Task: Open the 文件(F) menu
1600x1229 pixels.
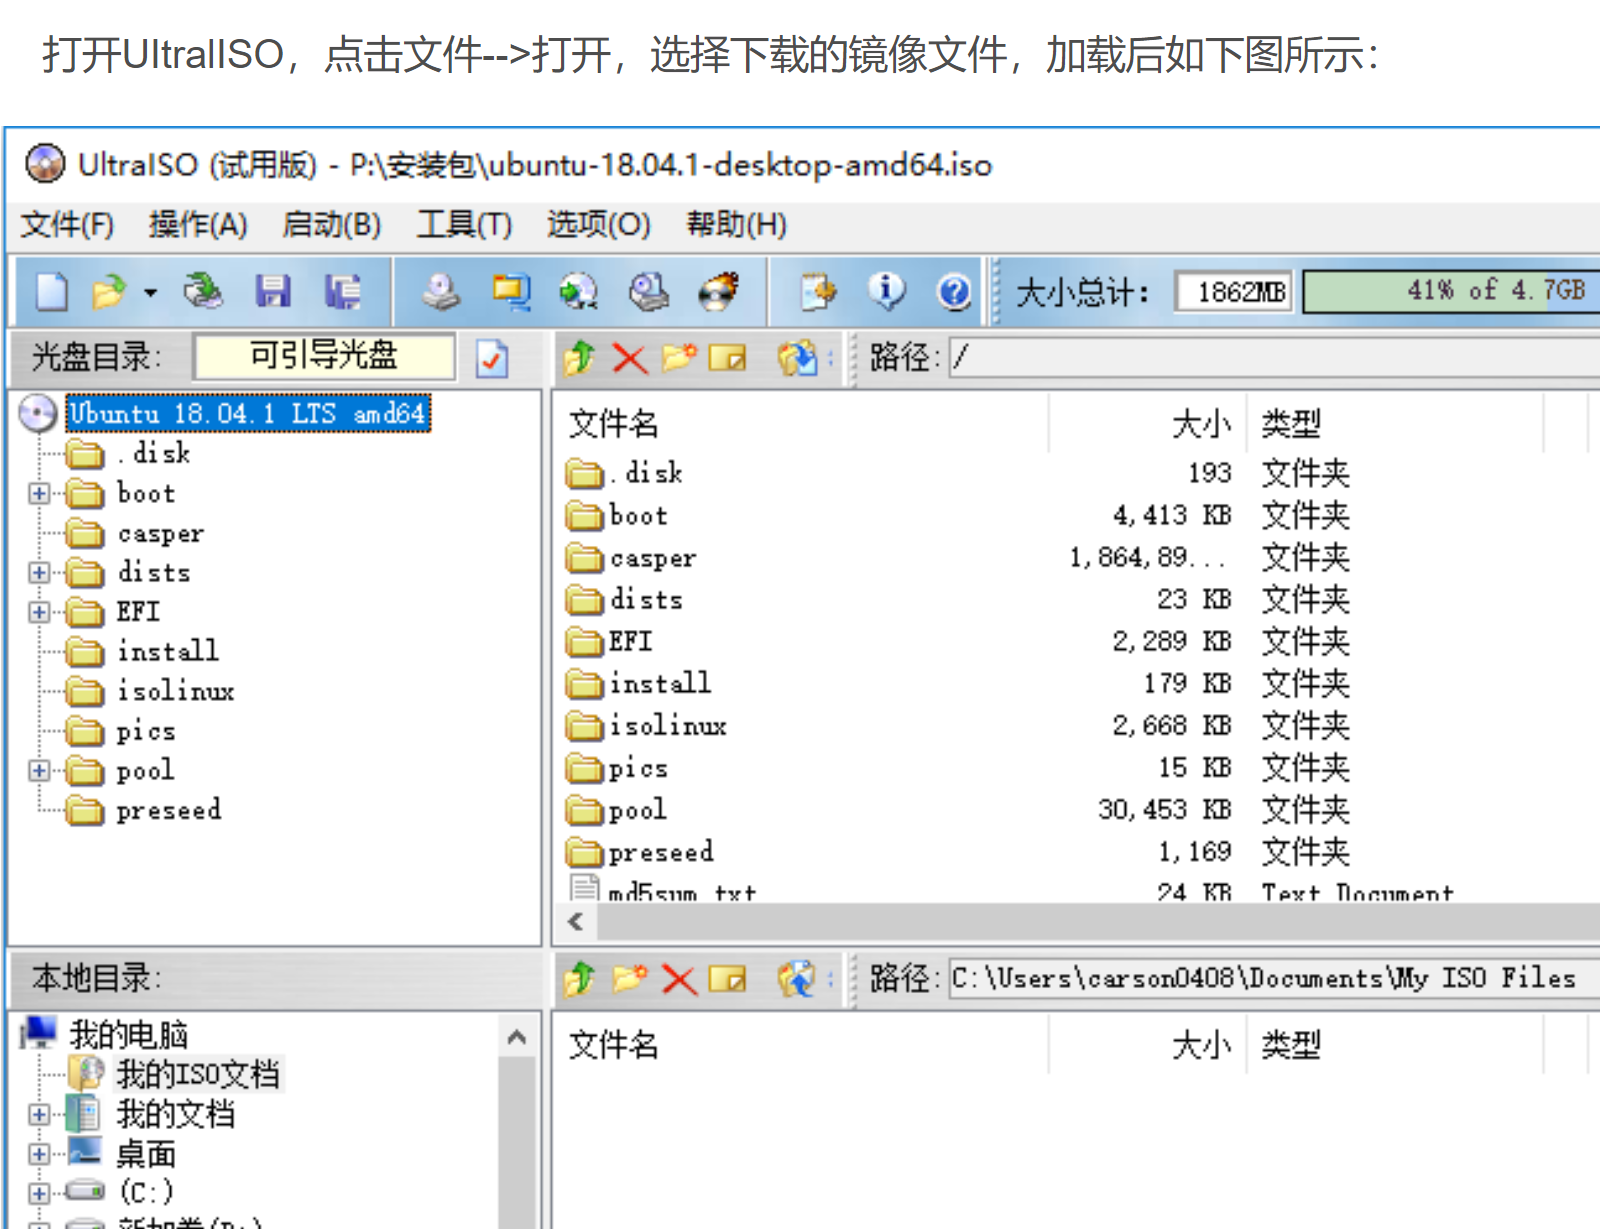Action: 67,224
